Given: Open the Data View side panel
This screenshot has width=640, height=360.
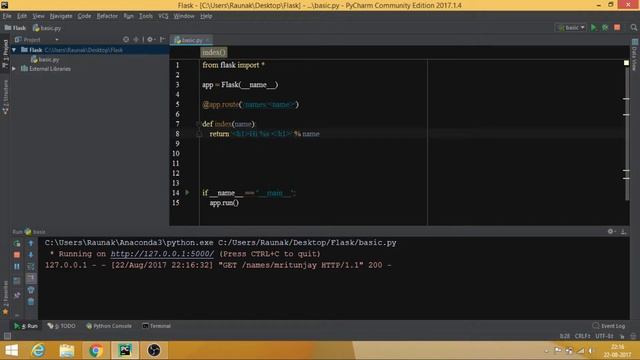Looking at the screenshot, I should pyautogui.click(x=635, y=55).
